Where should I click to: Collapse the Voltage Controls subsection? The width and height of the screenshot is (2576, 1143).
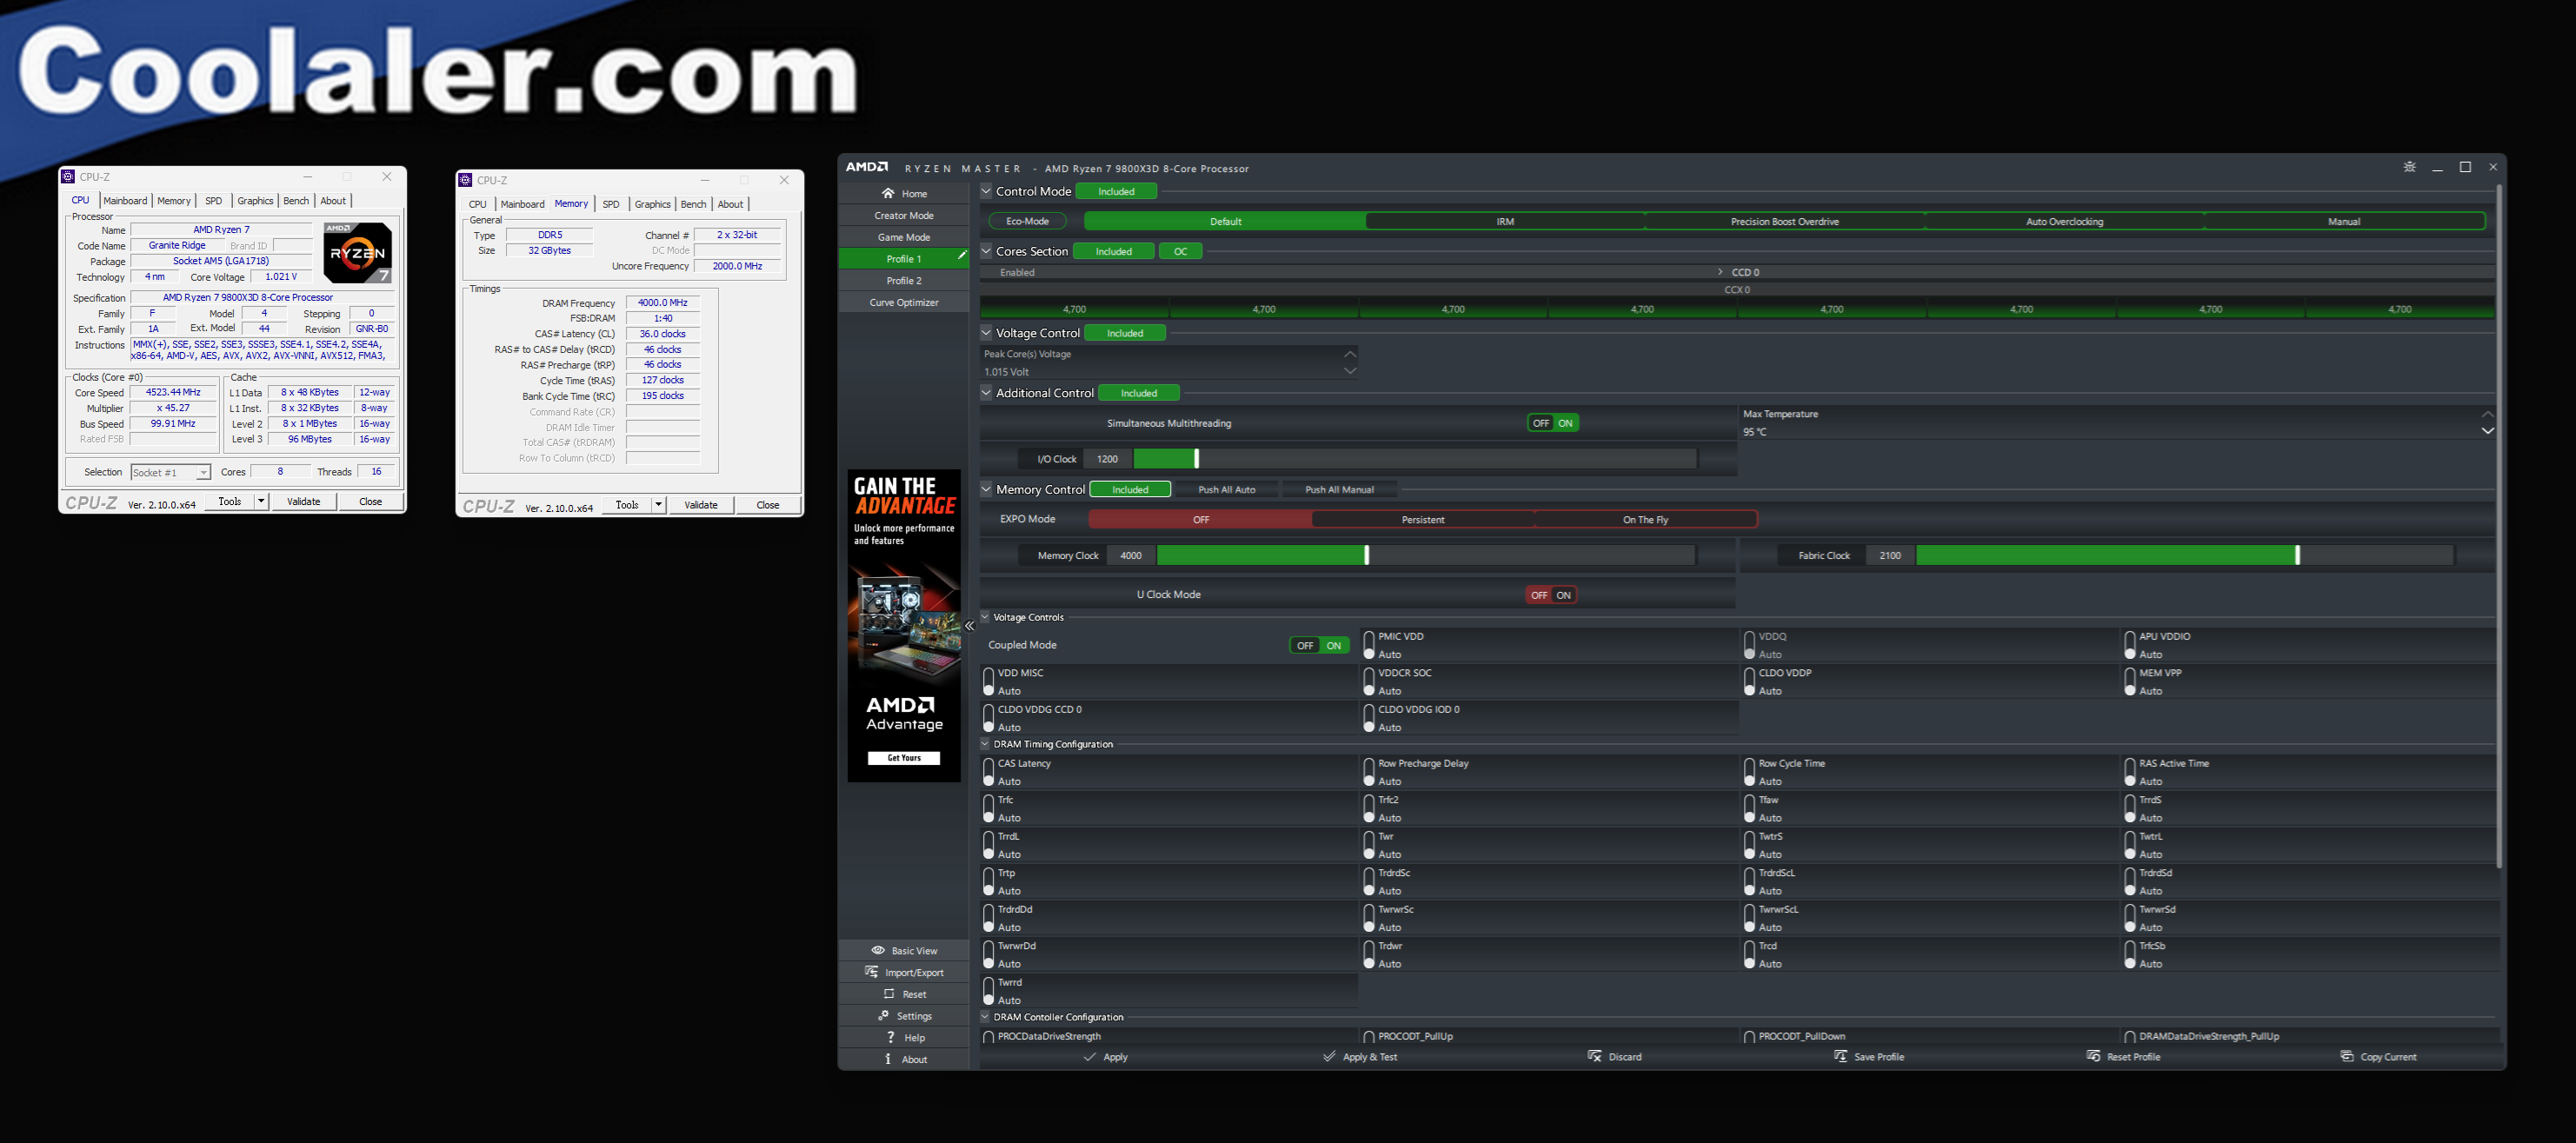click(x=985, y=617)
